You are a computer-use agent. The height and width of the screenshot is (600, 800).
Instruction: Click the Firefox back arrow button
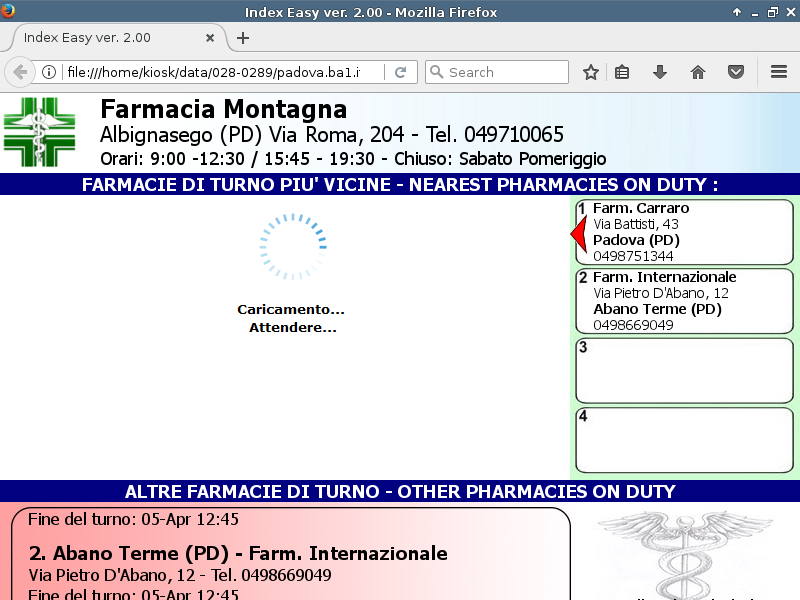click(20, 72)
